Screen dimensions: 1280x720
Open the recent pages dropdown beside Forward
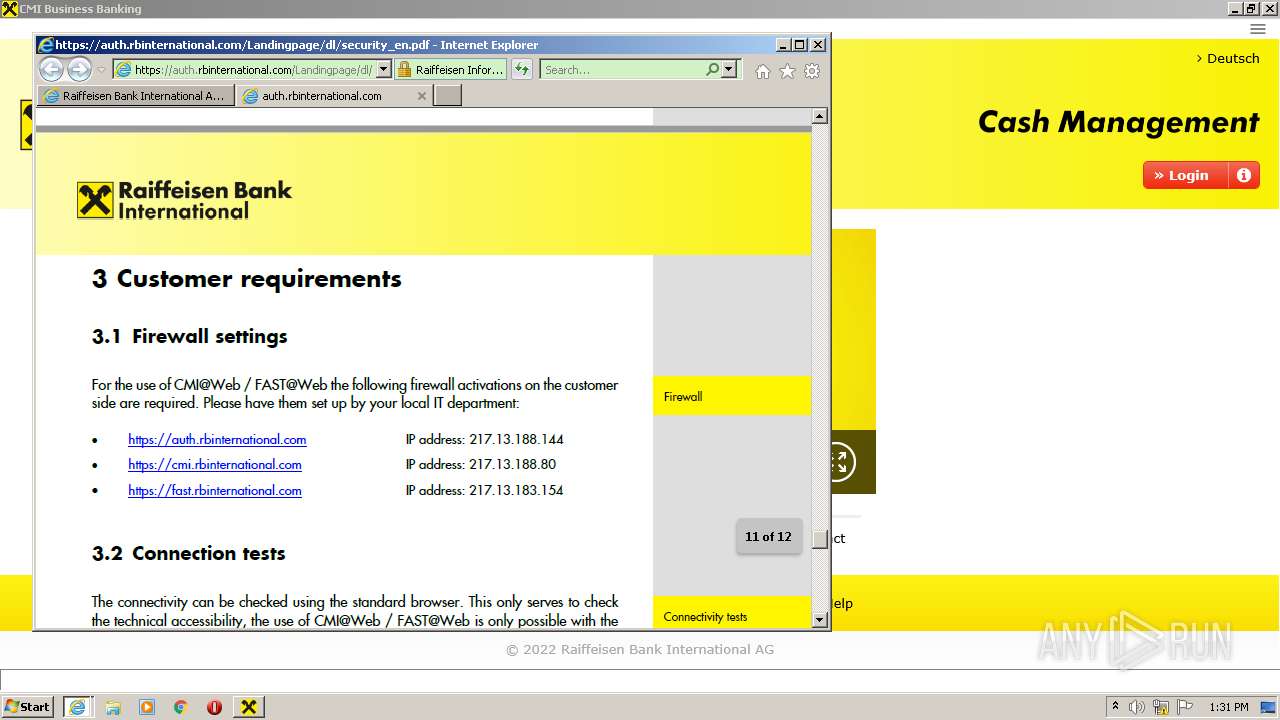click(101, 70)
